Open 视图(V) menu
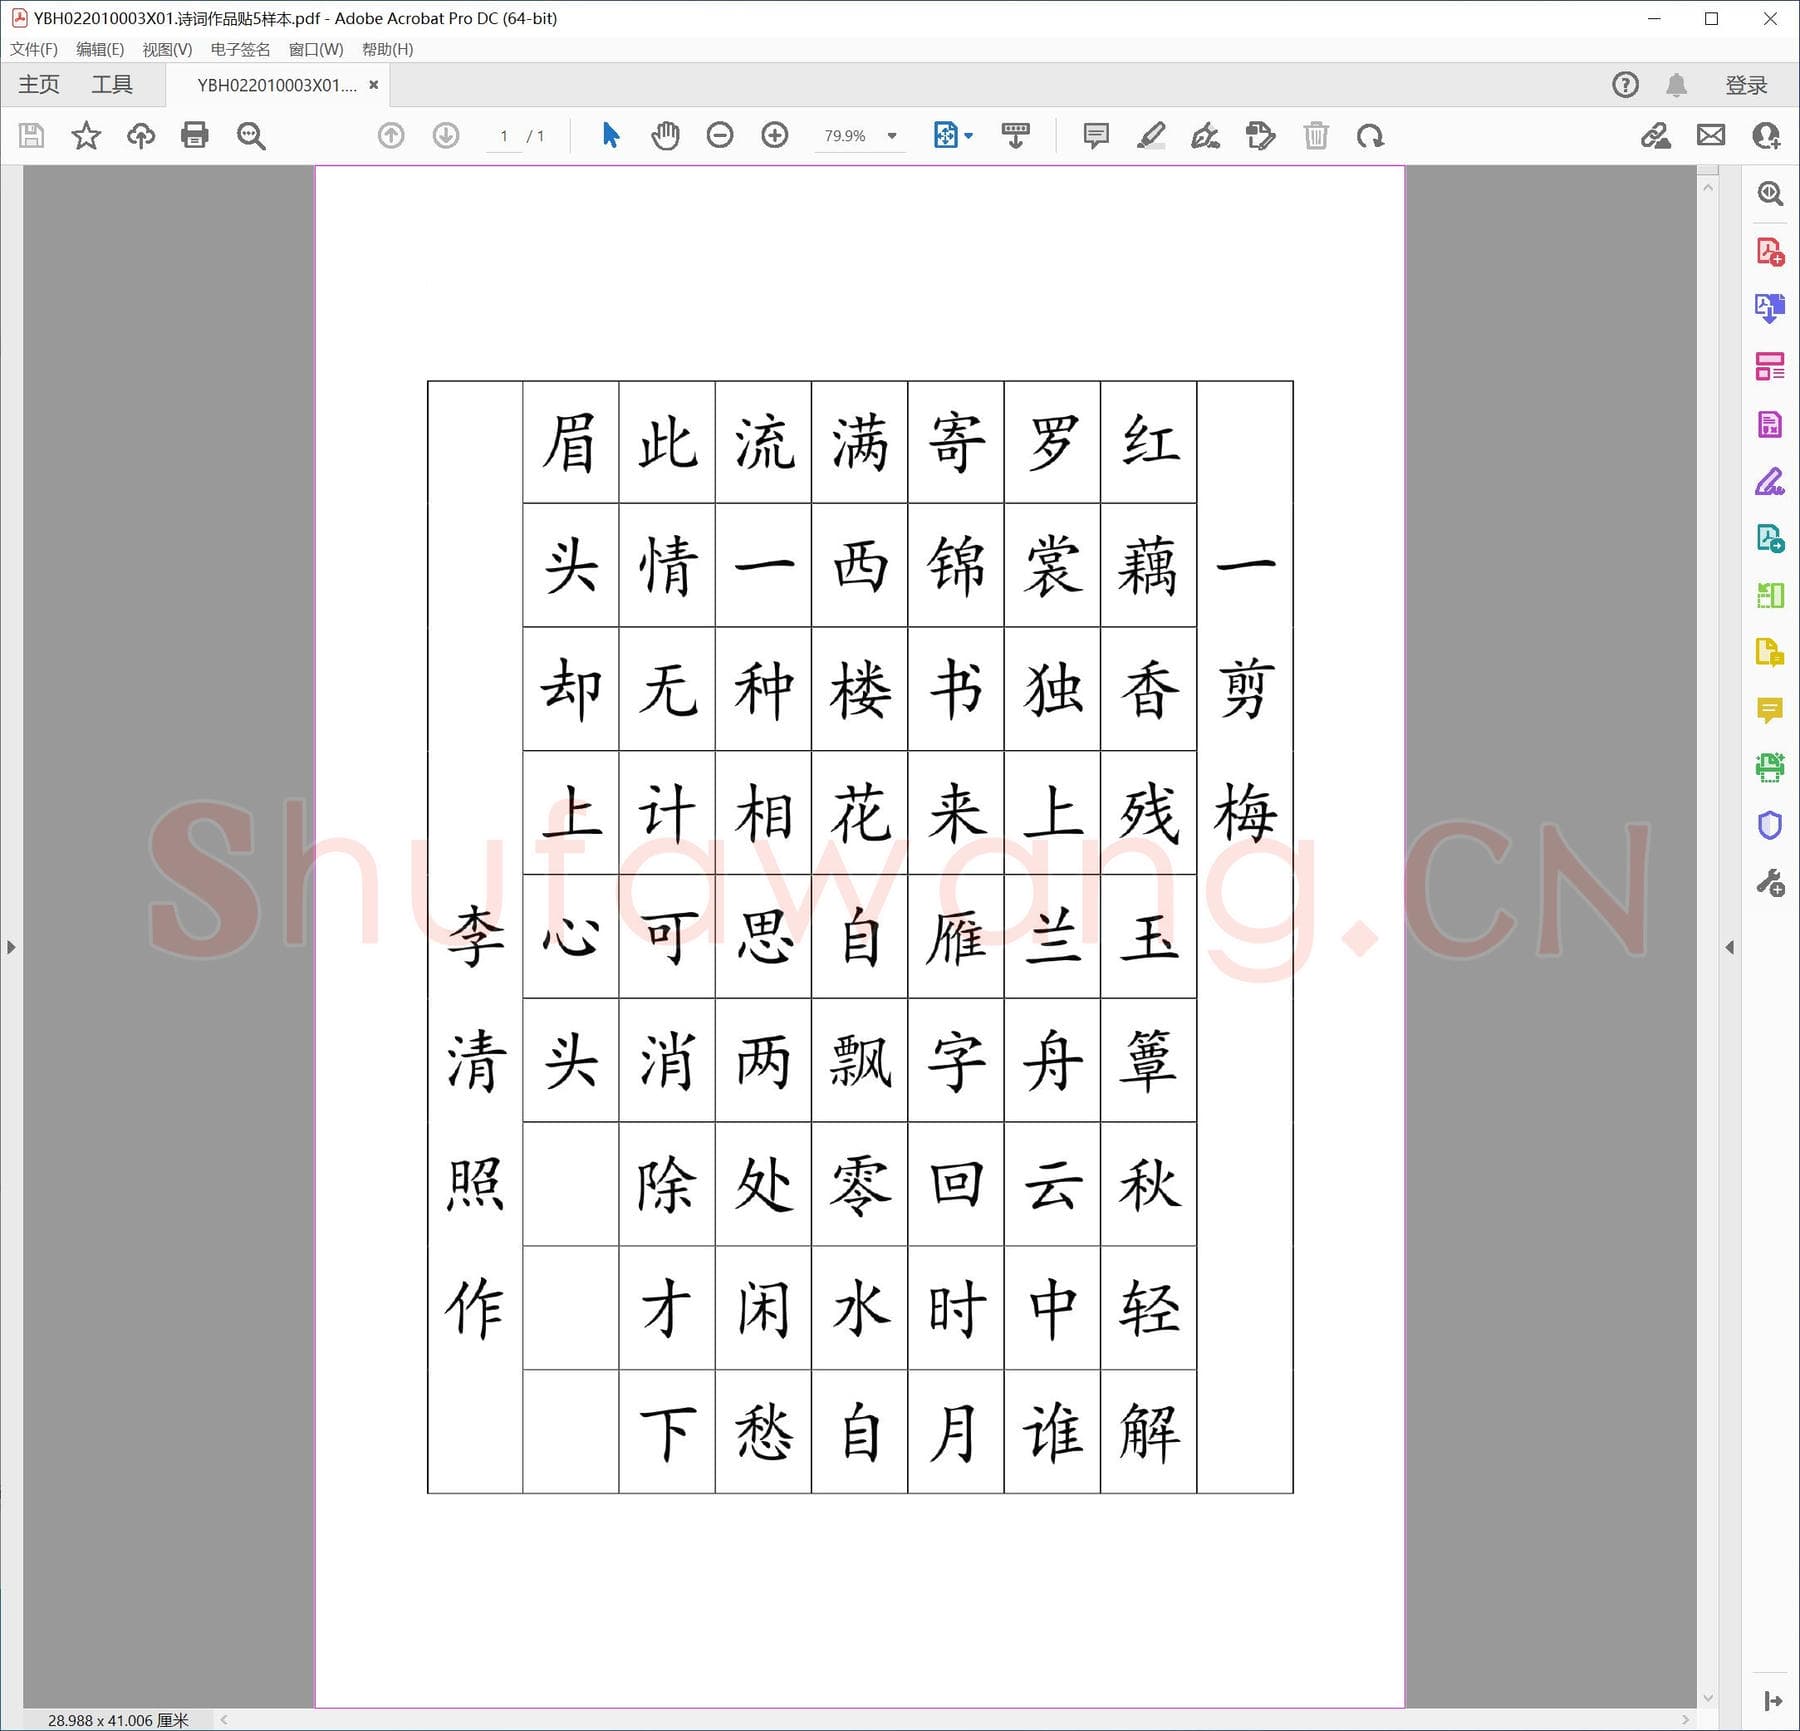The width and height of the screenshot is (1800, 1731). pos(167,49)
